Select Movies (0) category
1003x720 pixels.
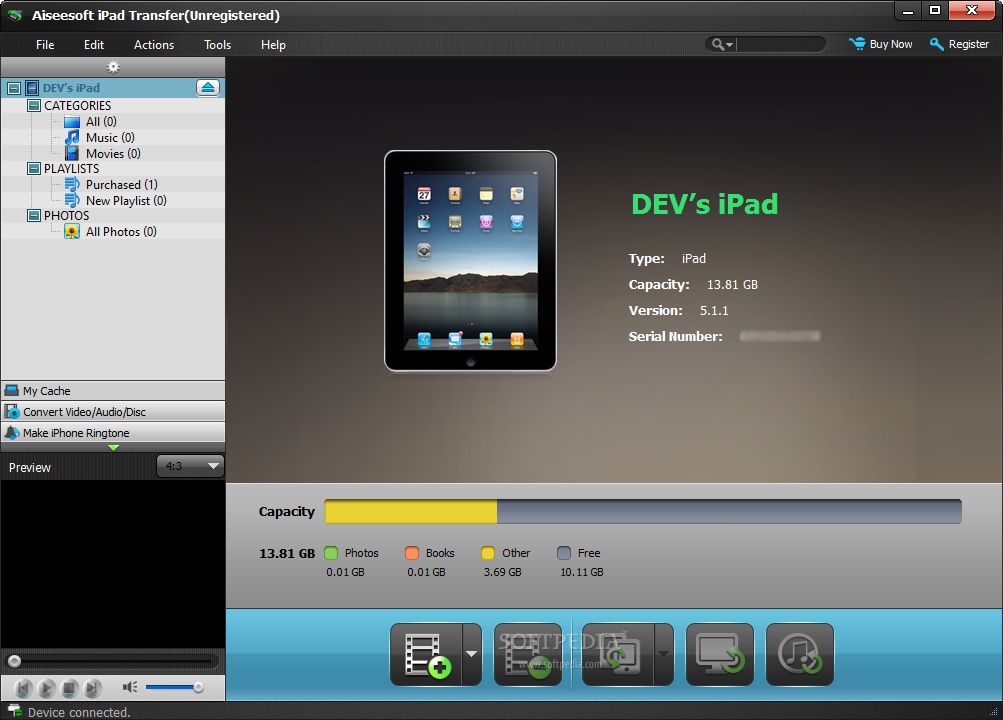(113, 153)
